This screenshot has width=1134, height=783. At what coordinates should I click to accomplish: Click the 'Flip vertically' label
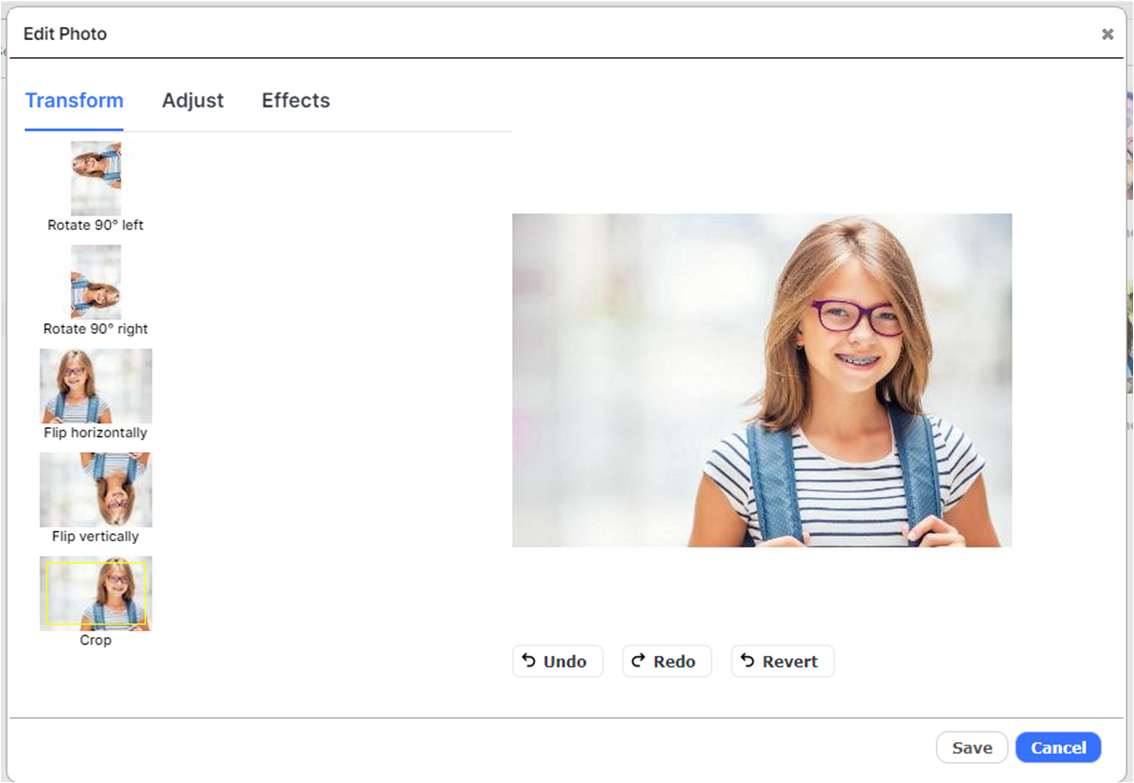tap(95, 536)
